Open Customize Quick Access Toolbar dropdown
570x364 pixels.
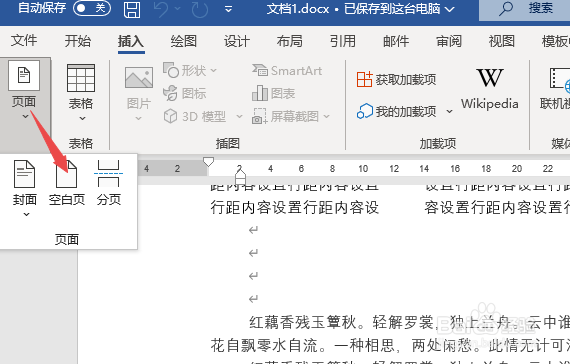pos(228,9)
